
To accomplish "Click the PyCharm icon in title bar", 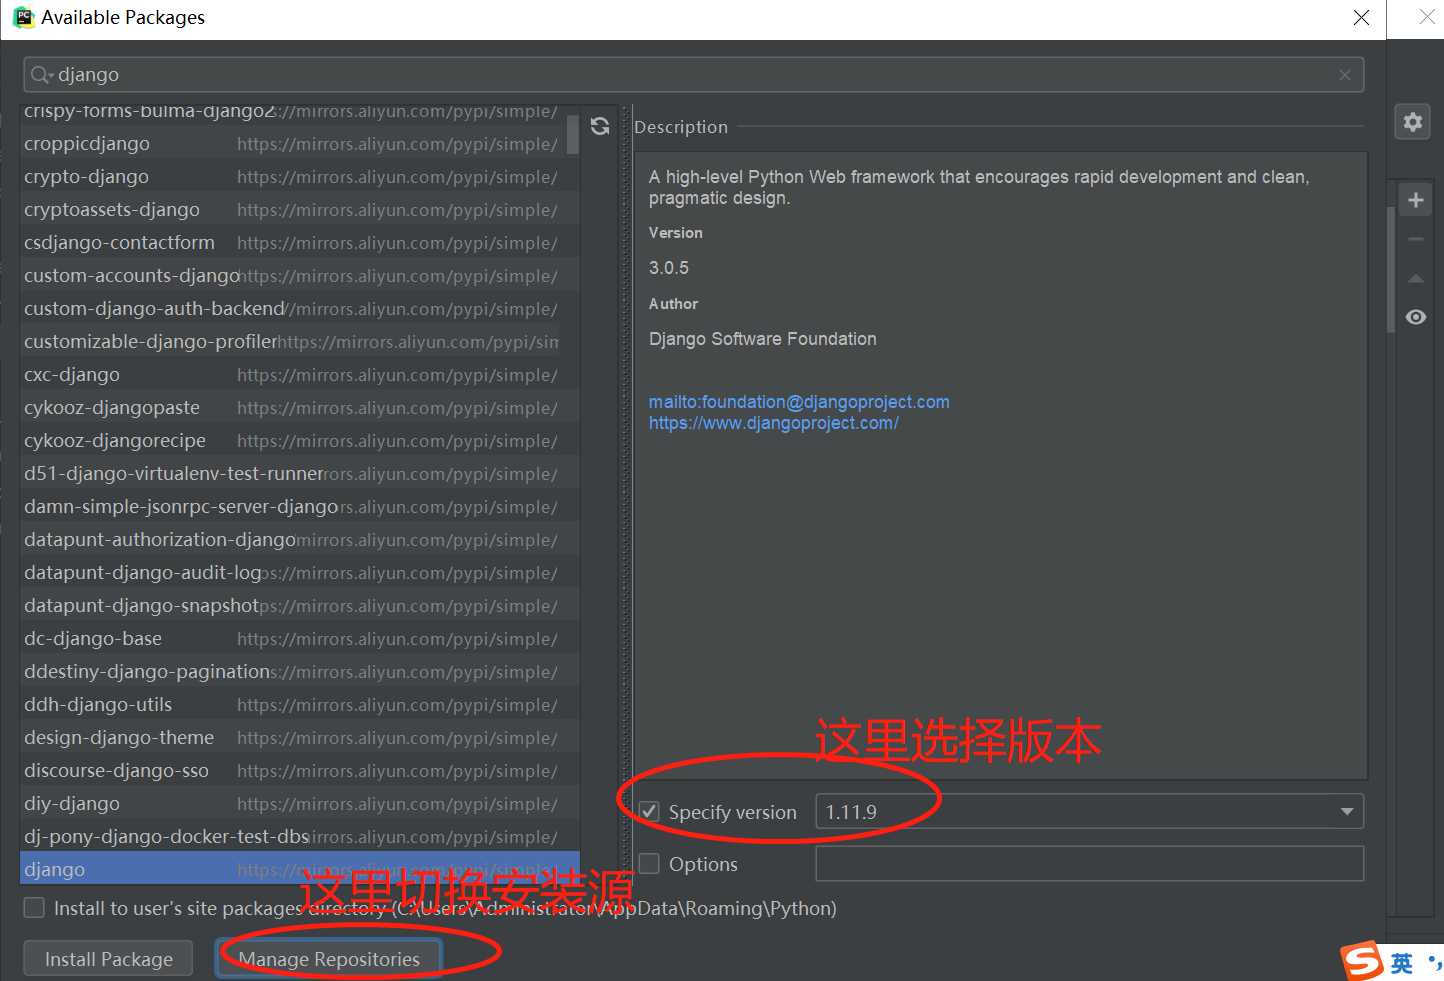I will [24, 17].
